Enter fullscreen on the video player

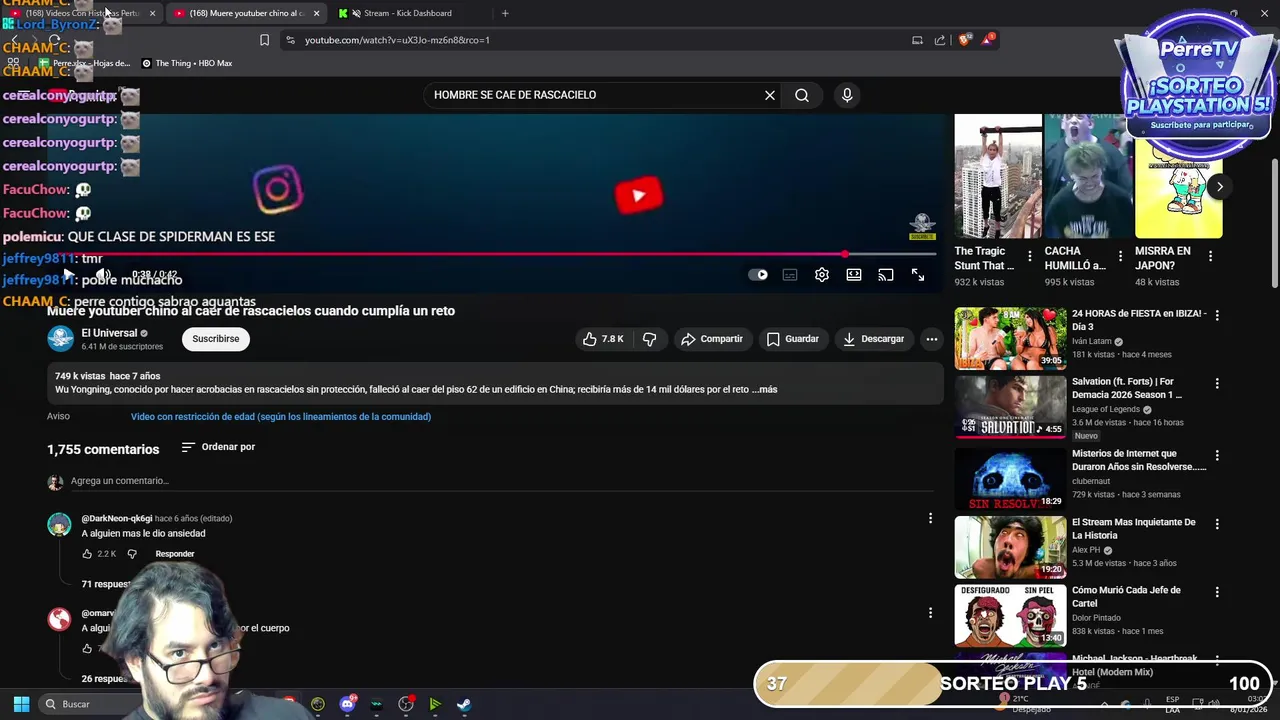pos(918,275)
